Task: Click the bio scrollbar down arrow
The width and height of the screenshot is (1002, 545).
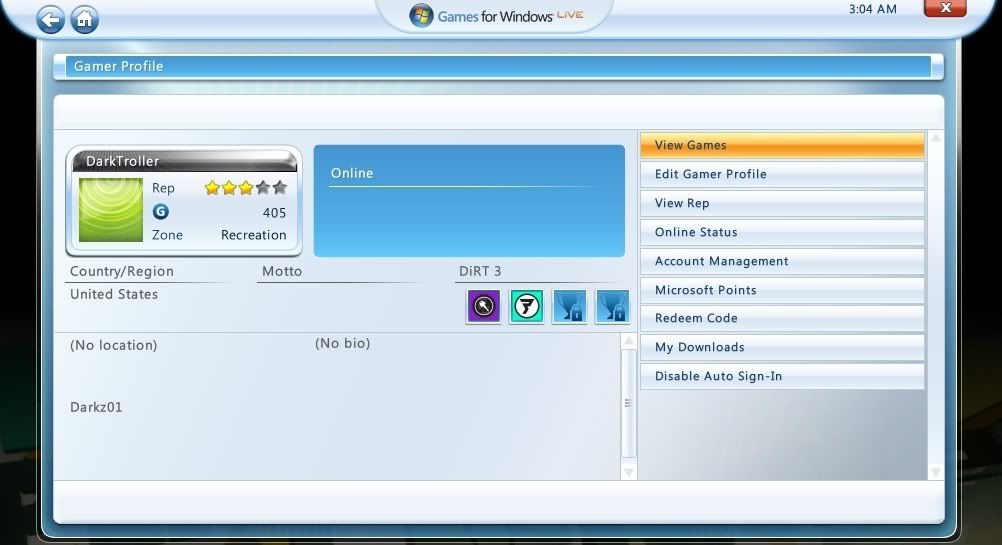Action: 628,472
